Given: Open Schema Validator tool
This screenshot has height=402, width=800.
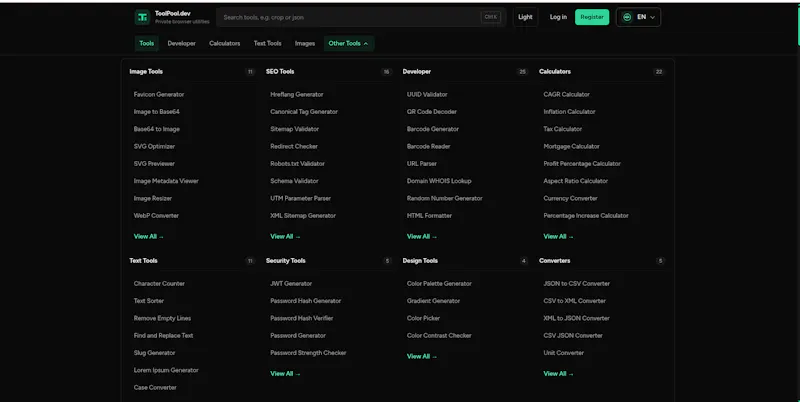Looking at the screenshot, I should tap(294, 181).
